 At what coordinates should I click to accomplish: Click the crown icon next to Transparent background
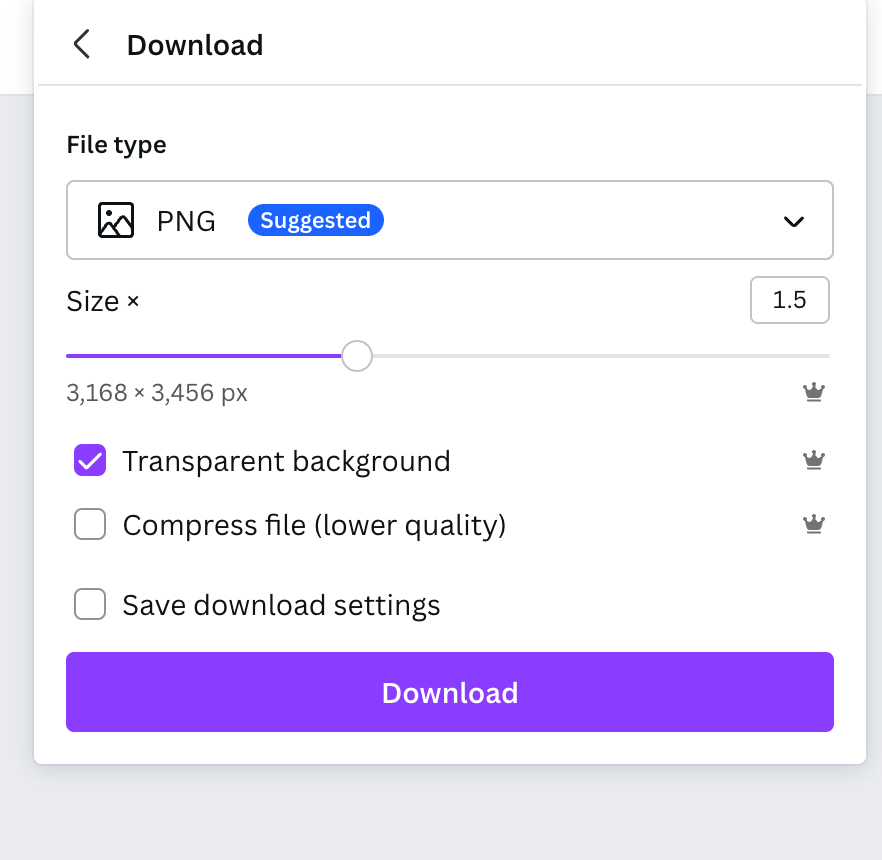(x=814, y=461)
